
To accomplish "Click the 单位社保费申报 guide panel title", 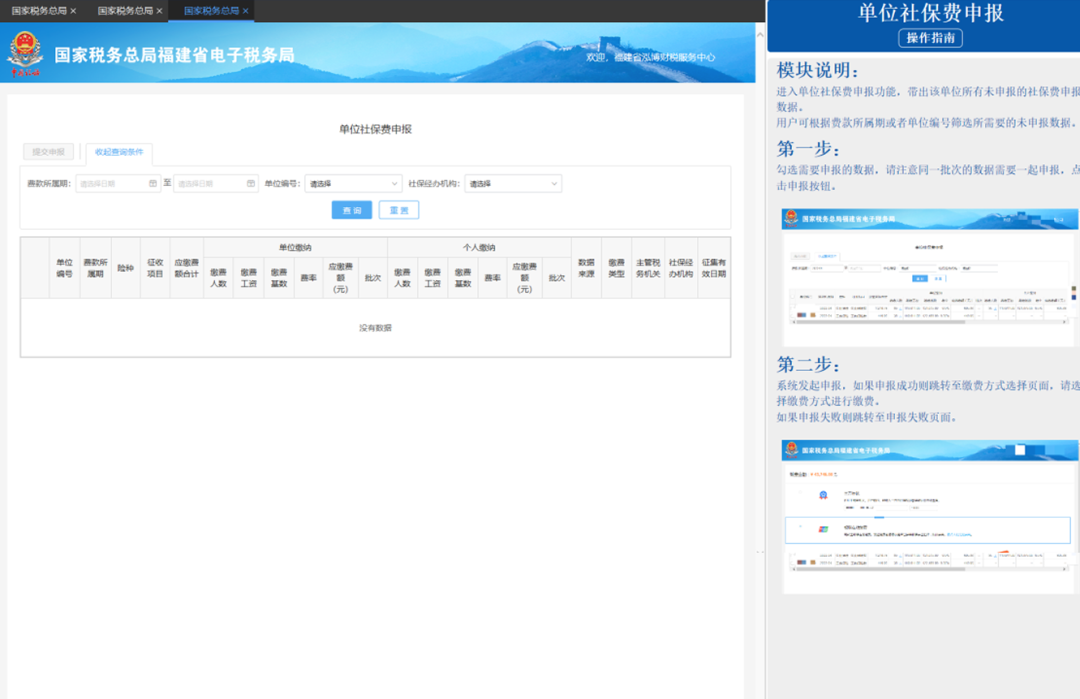I will click(930, 13).
